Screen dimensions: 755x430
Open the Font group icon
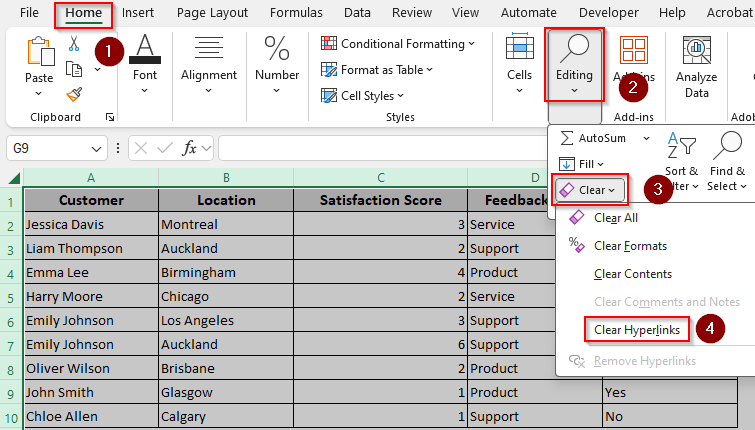pyautogui.click(x=145, y=49)
